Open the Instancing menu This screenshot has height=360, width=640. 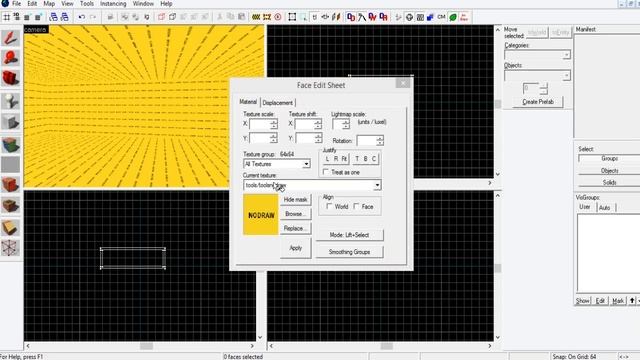pos(113,4)
